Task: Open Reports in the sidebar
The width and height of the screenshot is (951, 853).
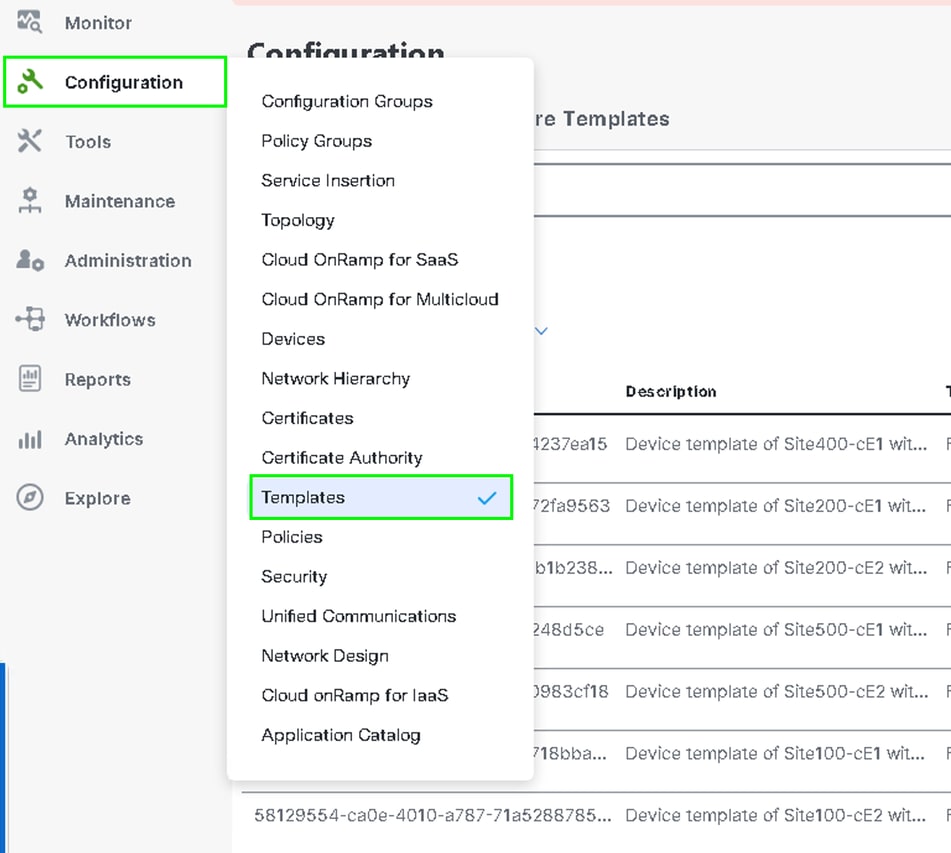Action: (98, 380)
